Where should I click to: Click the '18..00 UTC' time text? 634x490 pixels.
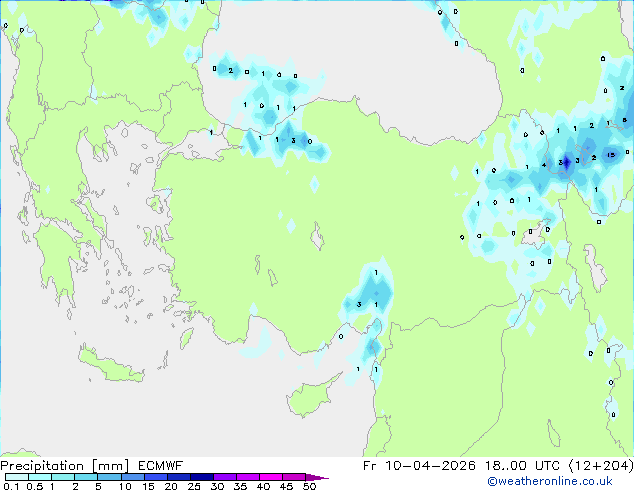[523, 466]
